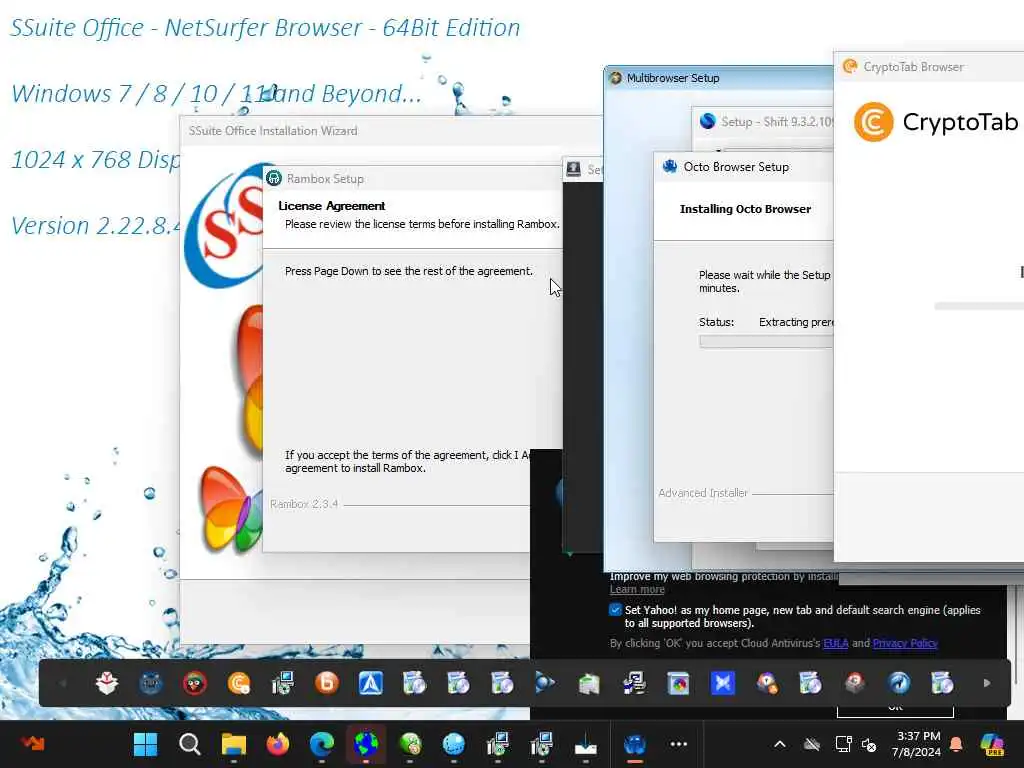Screen dimensions: 1024x768
Task: Open the green box dock icon
Action: pos(589,683)
